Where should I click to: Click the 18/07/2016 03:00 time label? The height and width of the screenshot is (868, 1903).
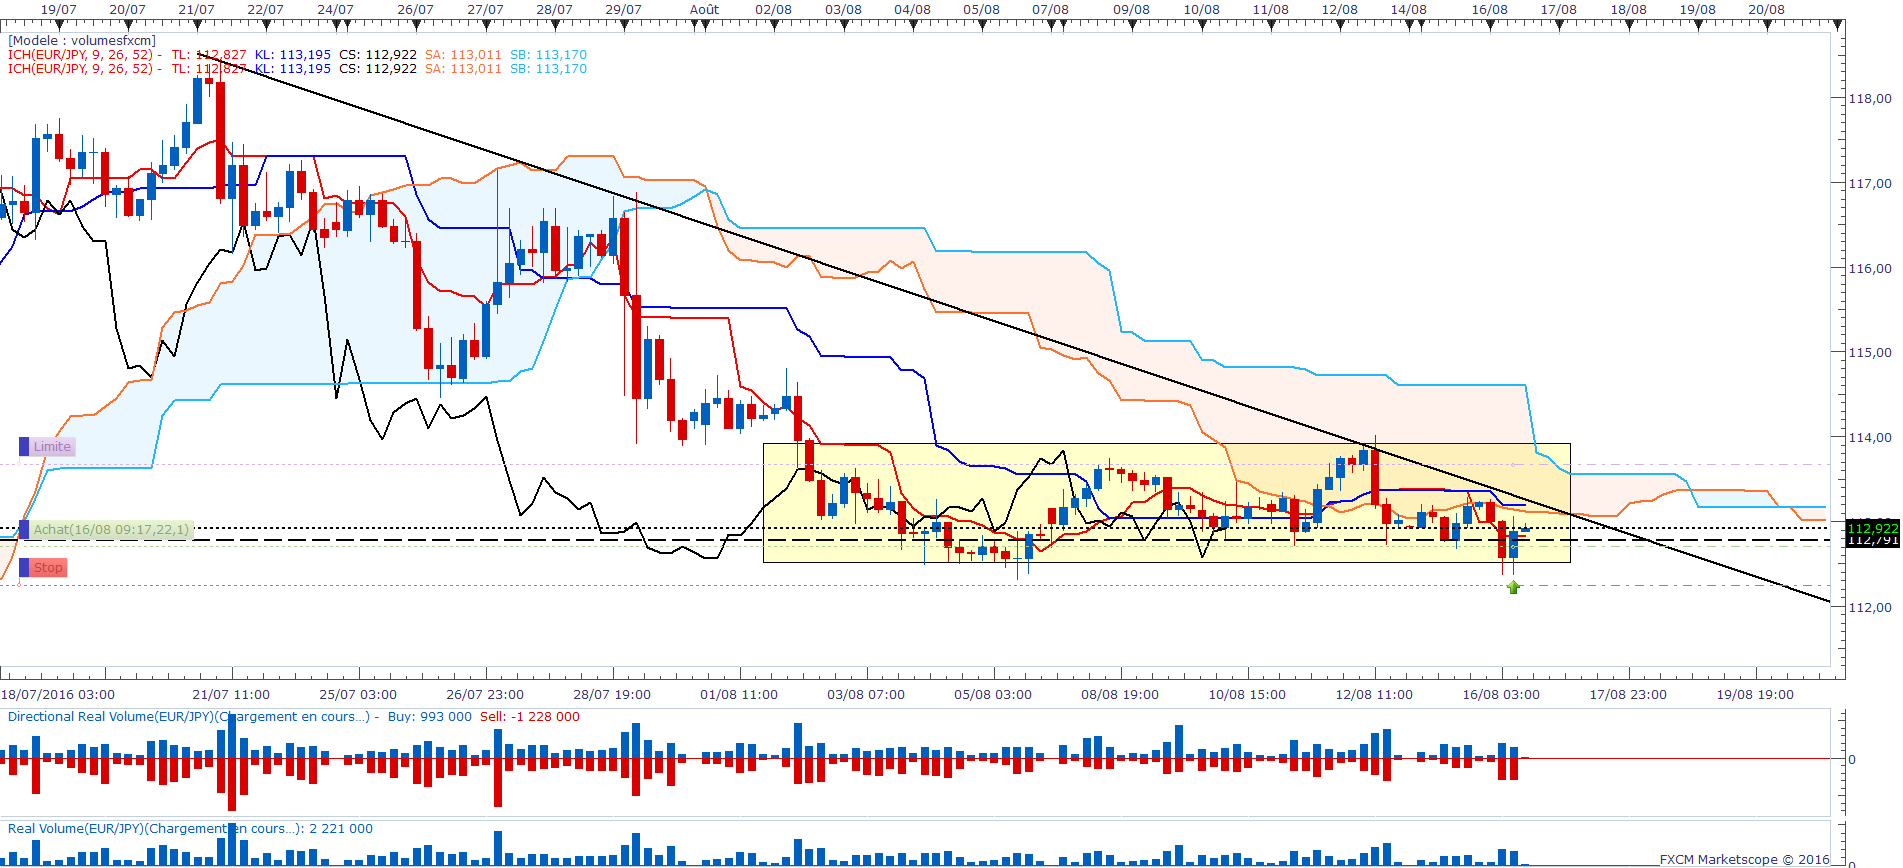pos(58,695)
